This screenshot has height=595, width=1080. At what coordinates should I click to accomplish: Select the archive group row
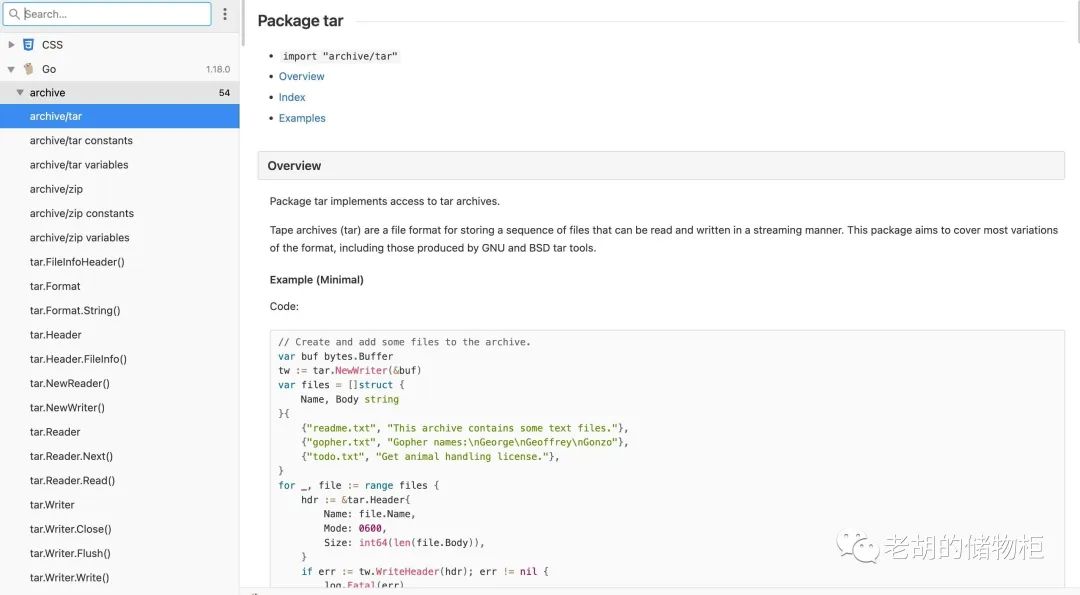120,92
